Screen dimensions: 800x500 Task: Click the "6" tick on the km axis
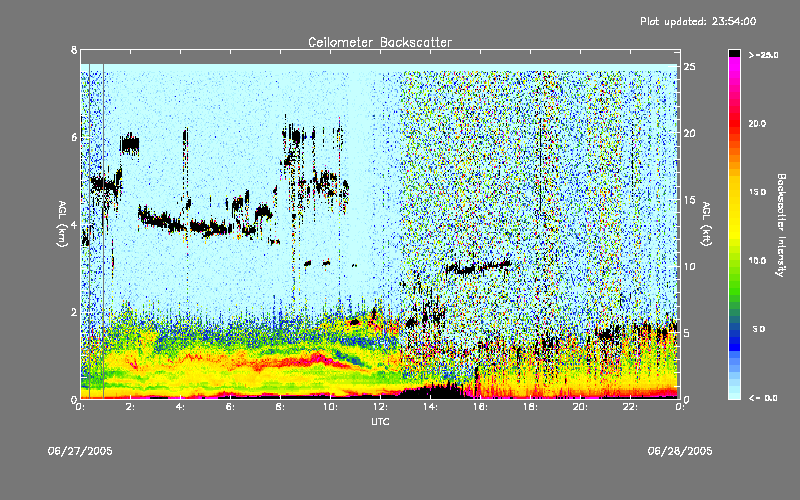pos(74,137)
